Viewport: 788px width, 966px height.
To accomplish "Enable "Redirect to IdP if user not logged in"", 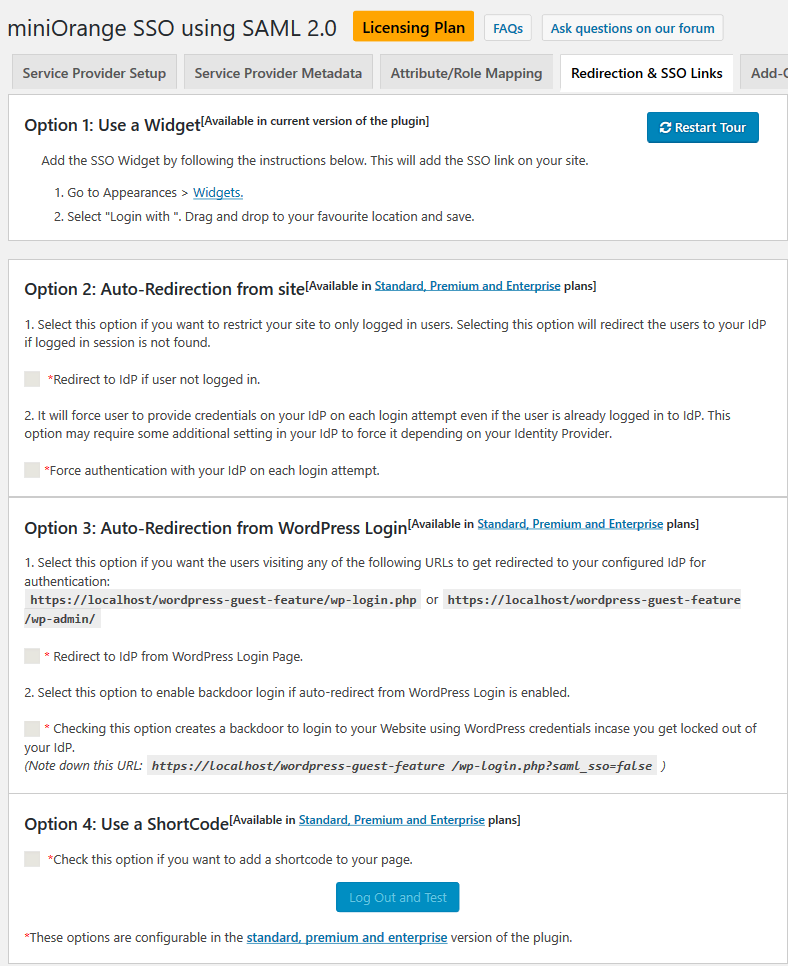I will (x=31, y=379).
